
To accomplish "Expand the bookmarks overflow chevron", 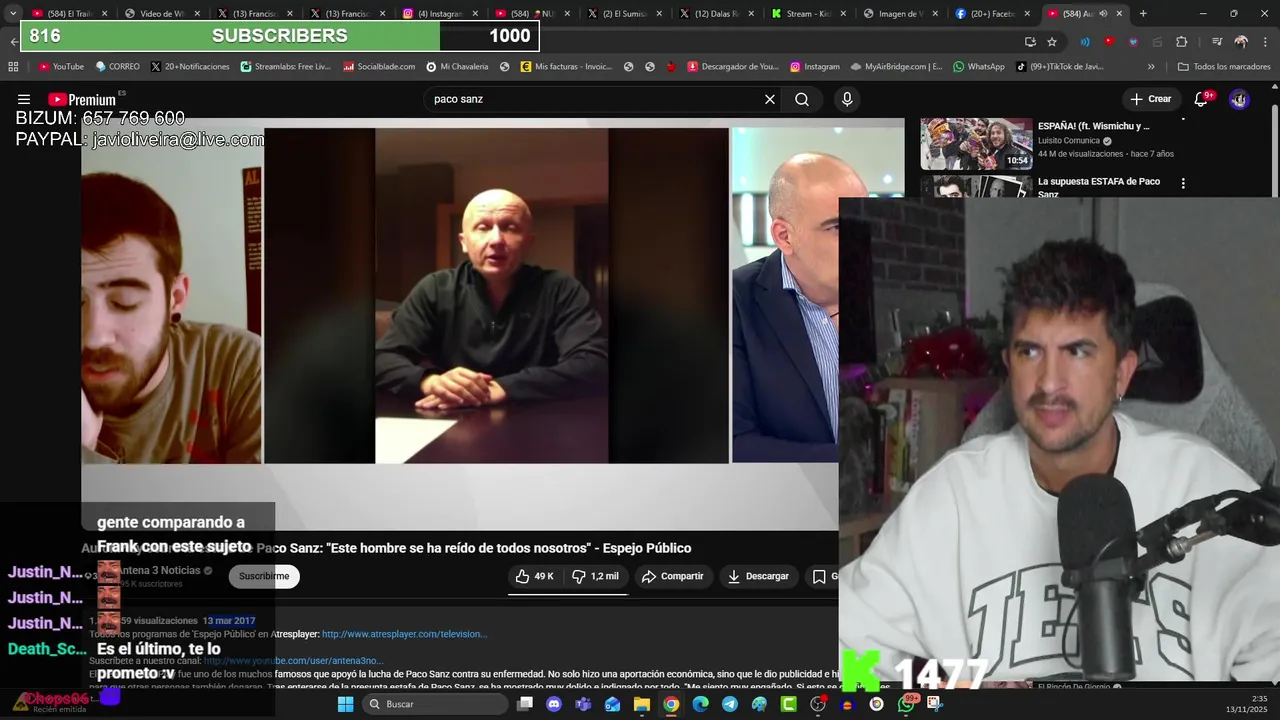I will (x=1151, y=67).
